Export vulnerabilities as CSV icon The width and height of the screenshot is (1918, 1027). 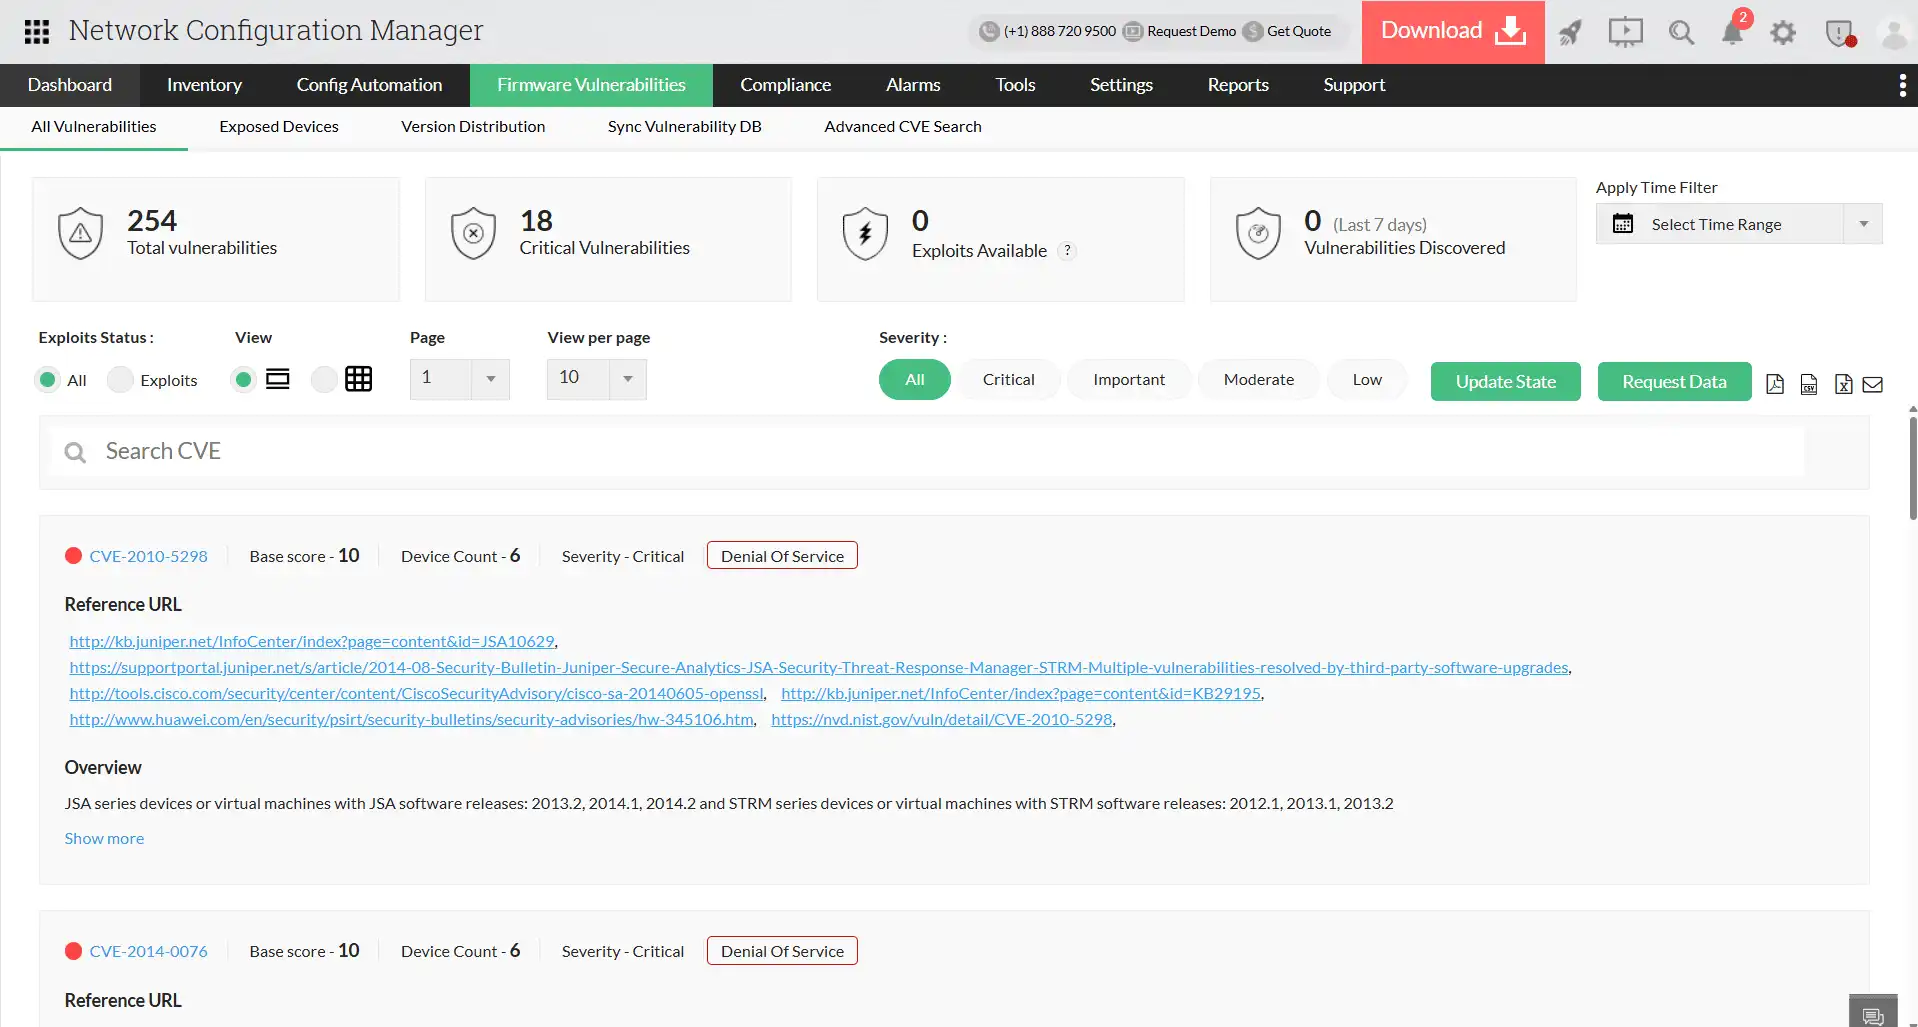pos(1809,384)
